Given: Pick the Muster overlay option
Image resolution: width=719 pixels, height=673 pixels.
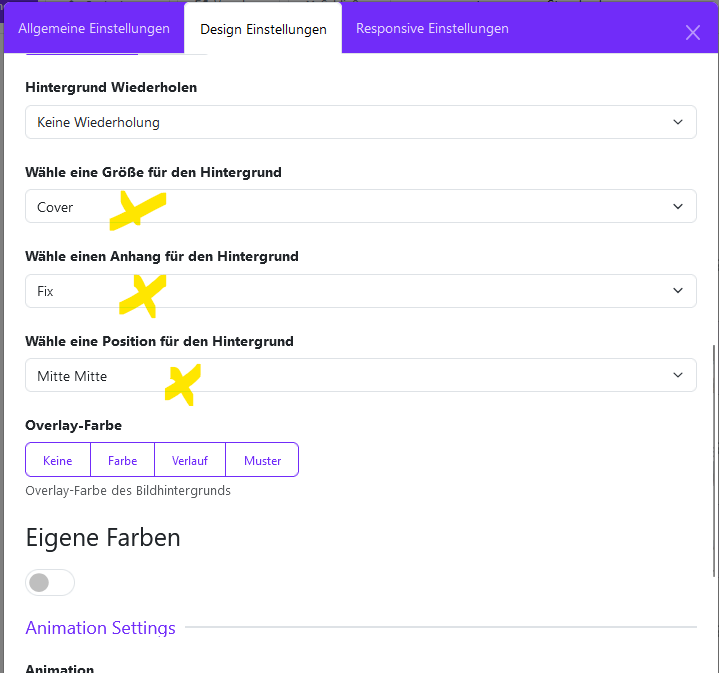Looking at the screenshot, I should pos(262,460).
